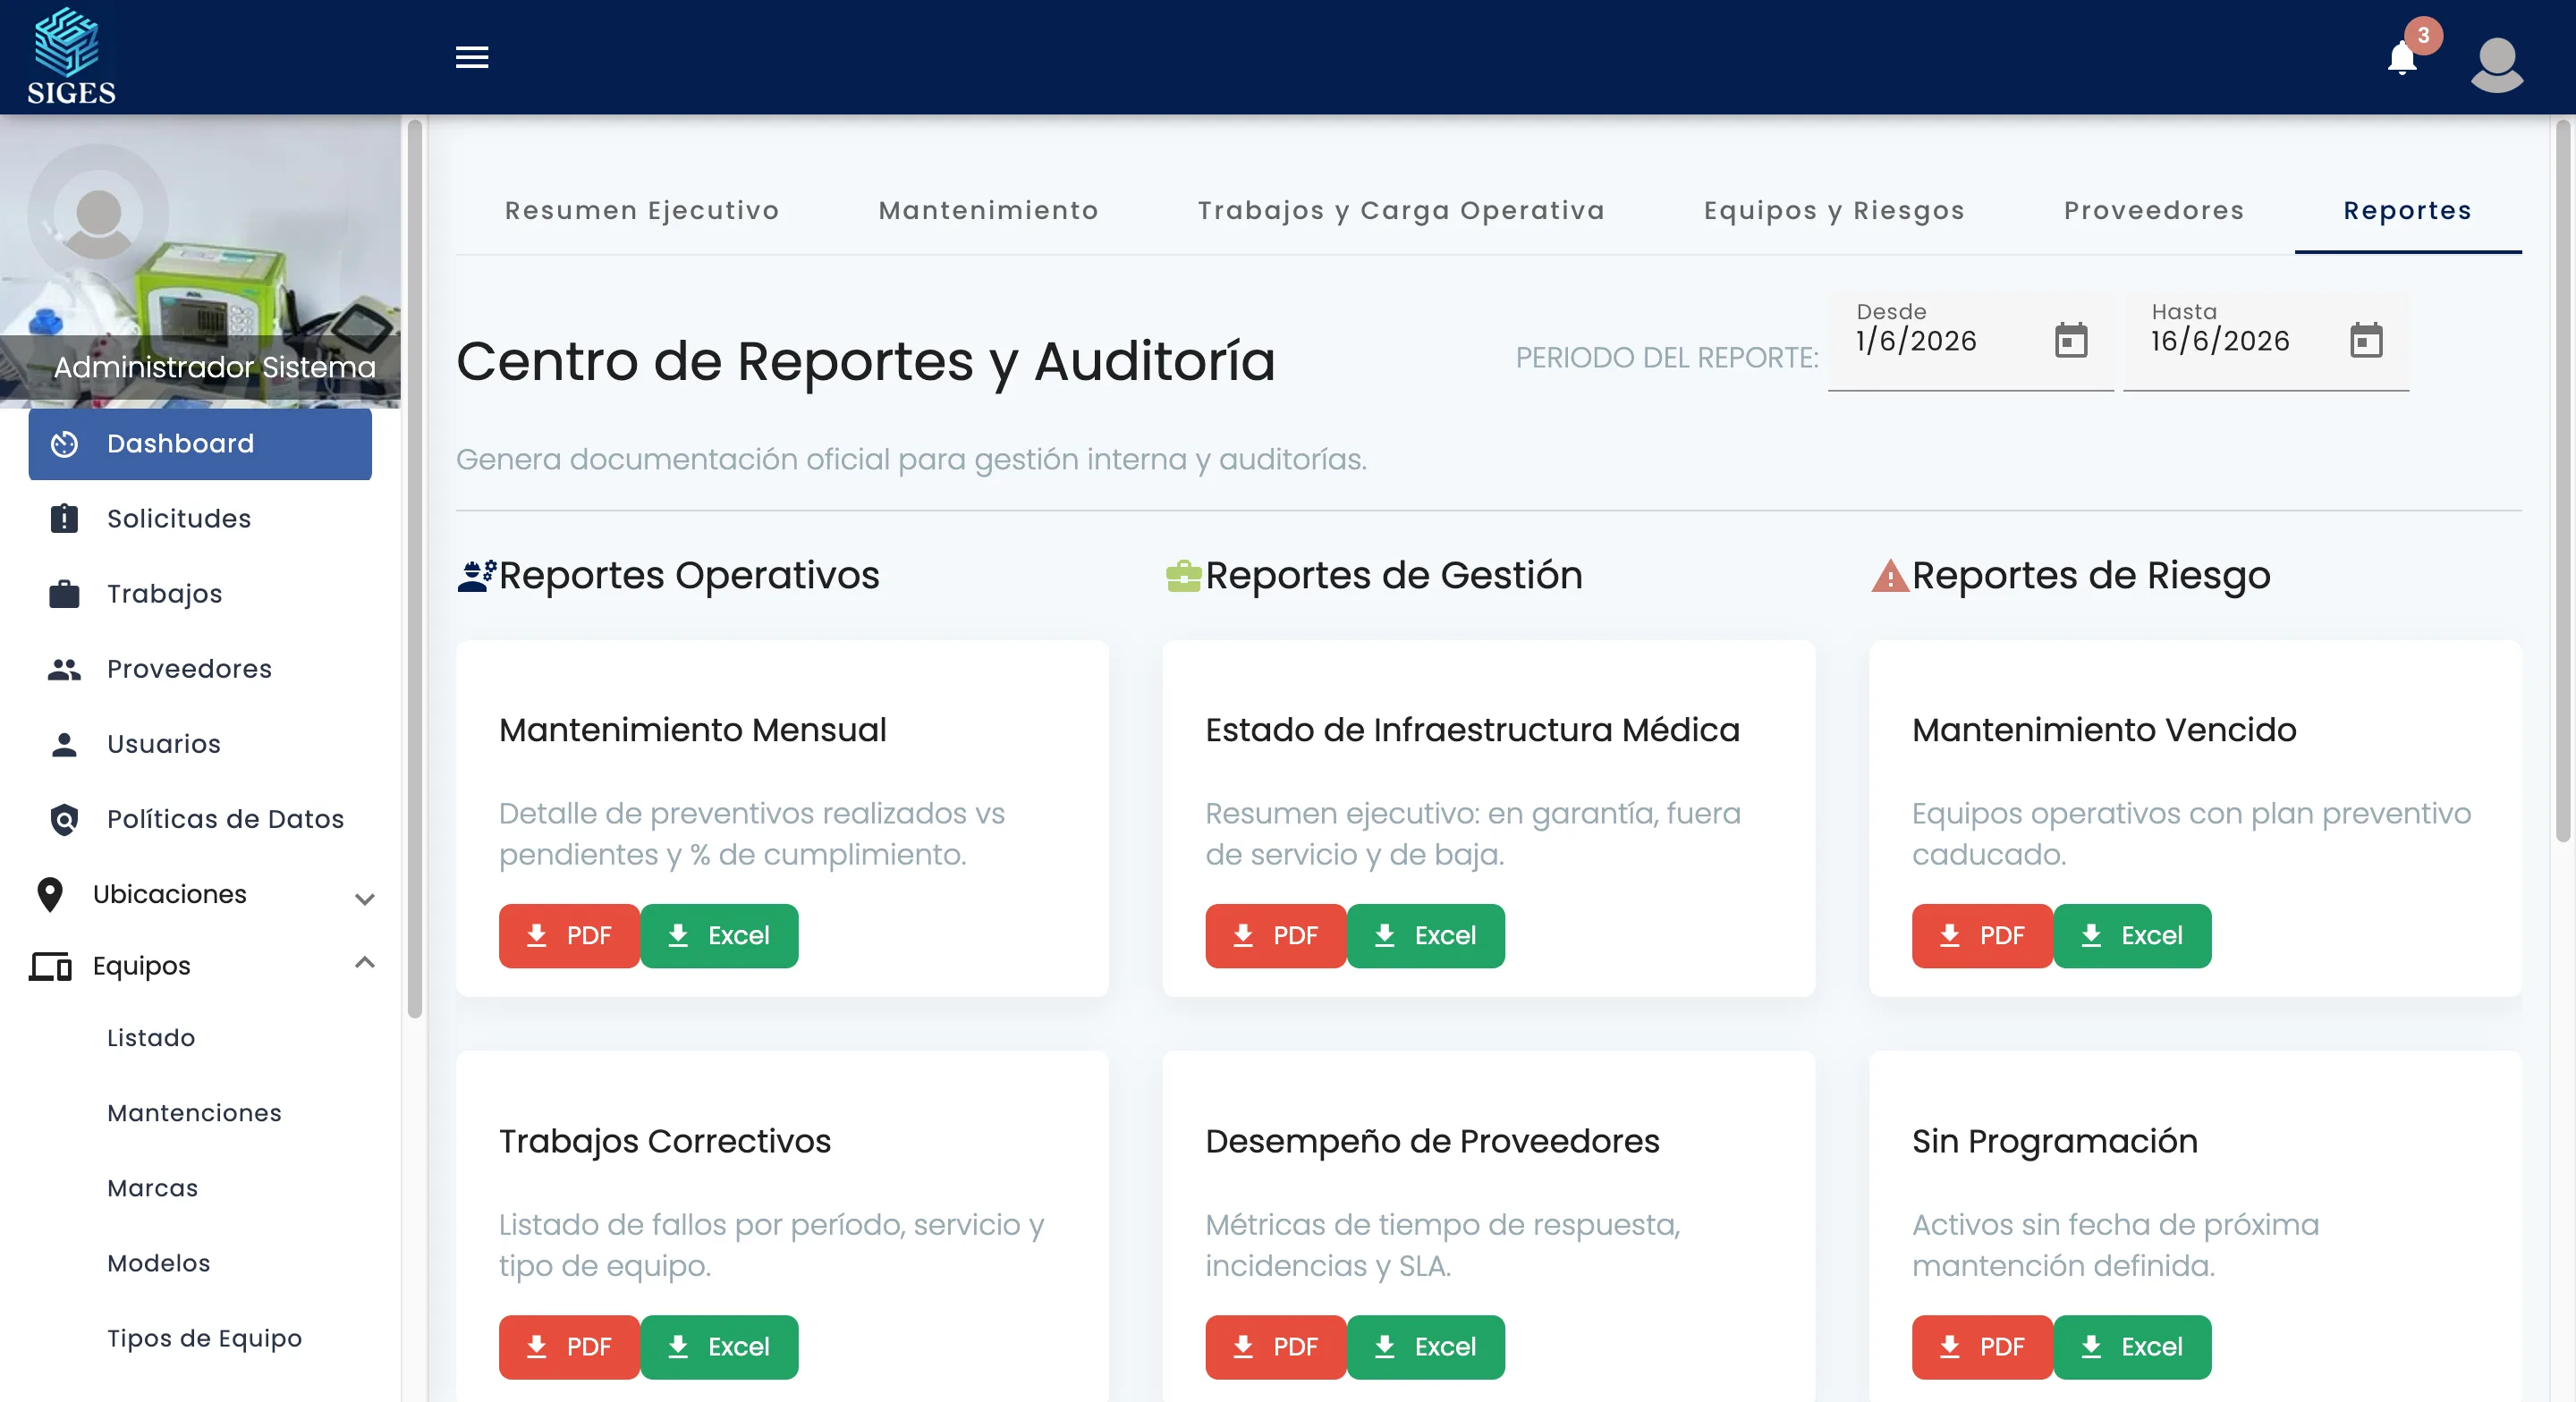Click the Solicitudes clipboard icon
This screenshot has height=1402, width=2576.
tap(64, 519)
